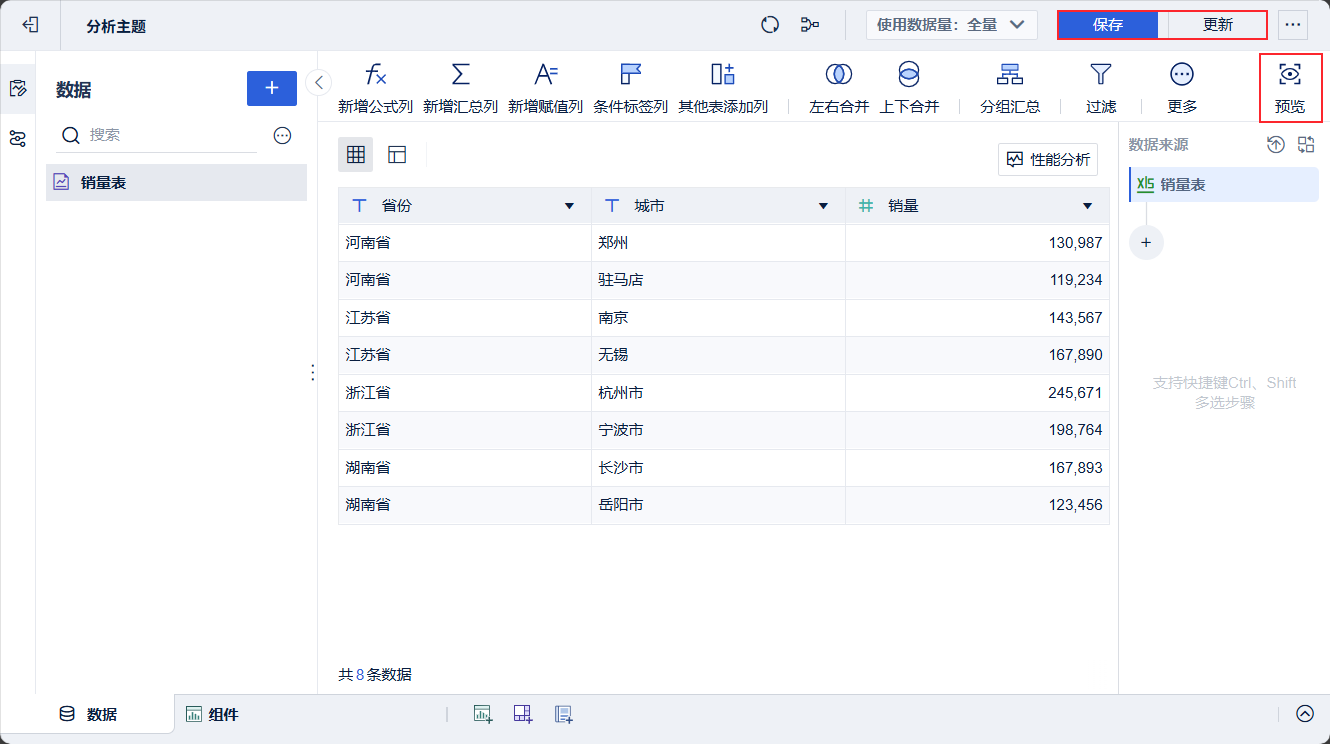Viewport: 1330px width, 744px height.
Task: Click 分组汇总 toolbar tool
Action: pos(1010,88)
